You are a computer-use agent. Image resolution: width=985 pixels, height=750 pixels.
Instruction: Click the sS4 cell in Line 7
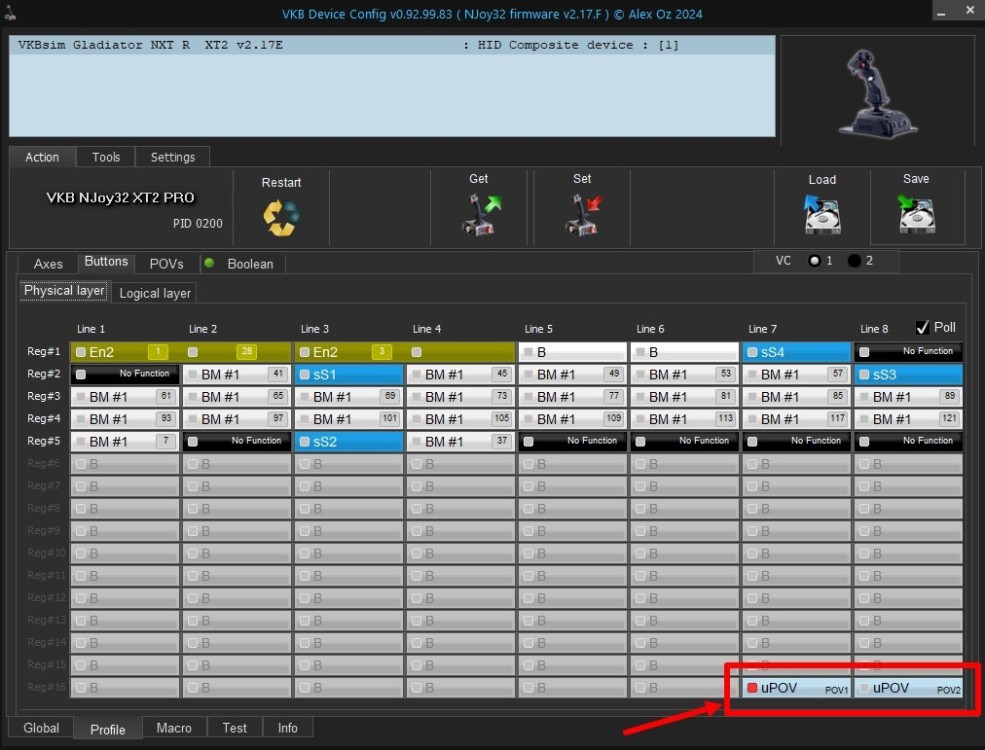pyautogui.click(x=796, y=352)
